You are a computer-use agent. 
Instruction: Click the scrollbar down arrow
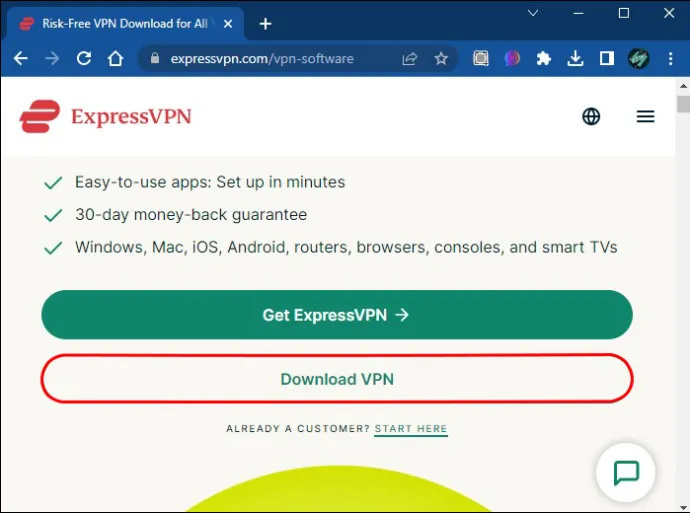pyautogui.click(x=683, y=508)
